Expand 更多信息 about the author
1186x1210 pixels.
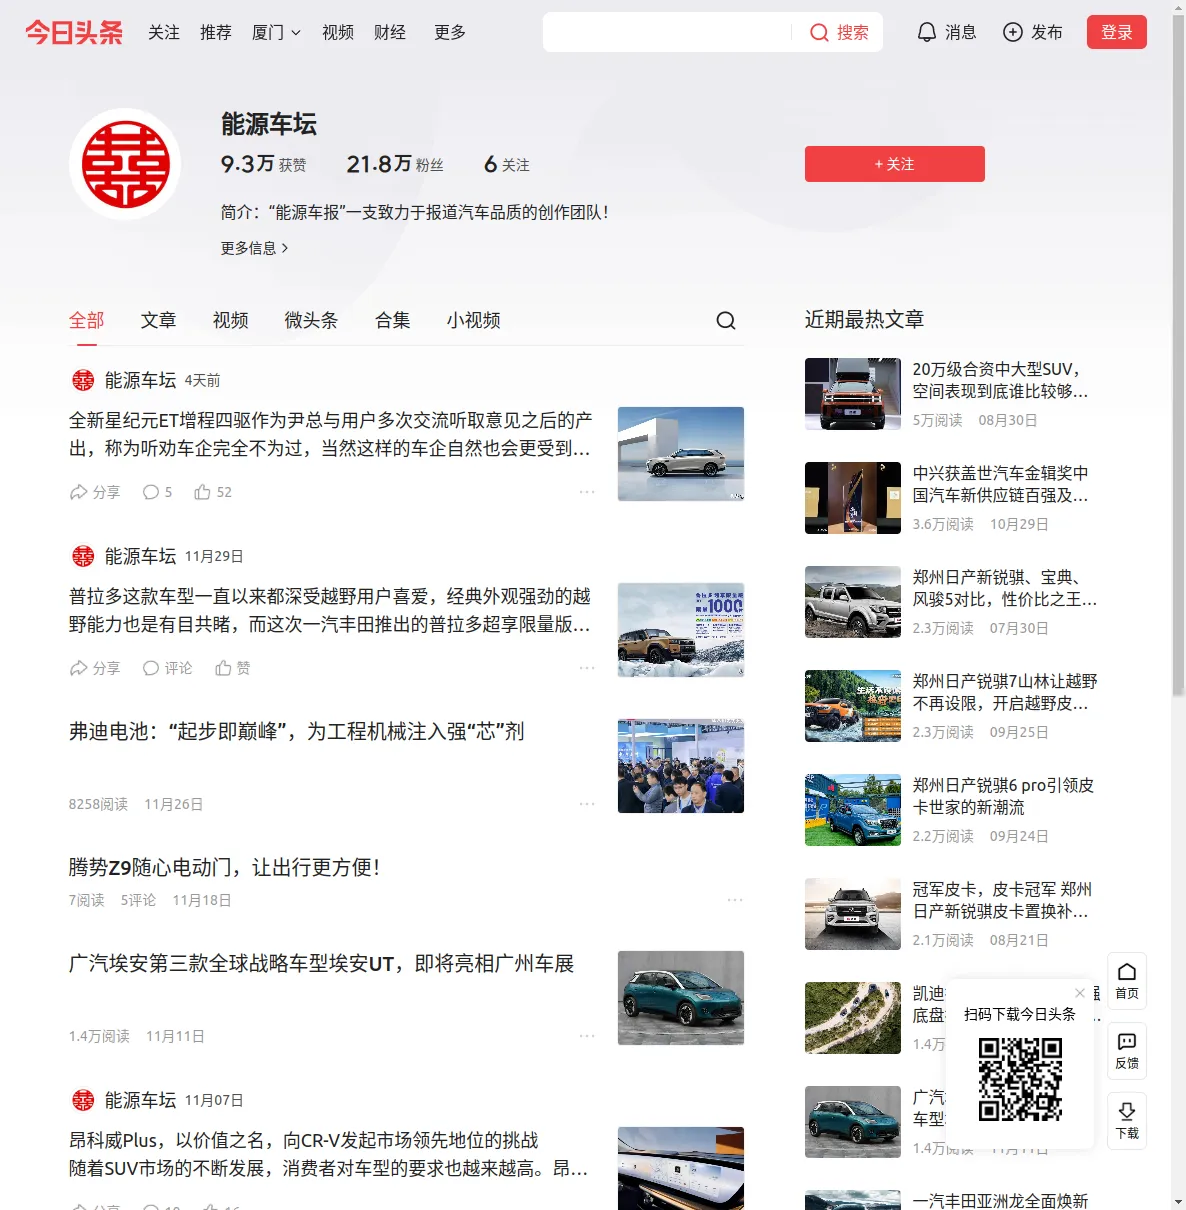[x=254, y=248]
